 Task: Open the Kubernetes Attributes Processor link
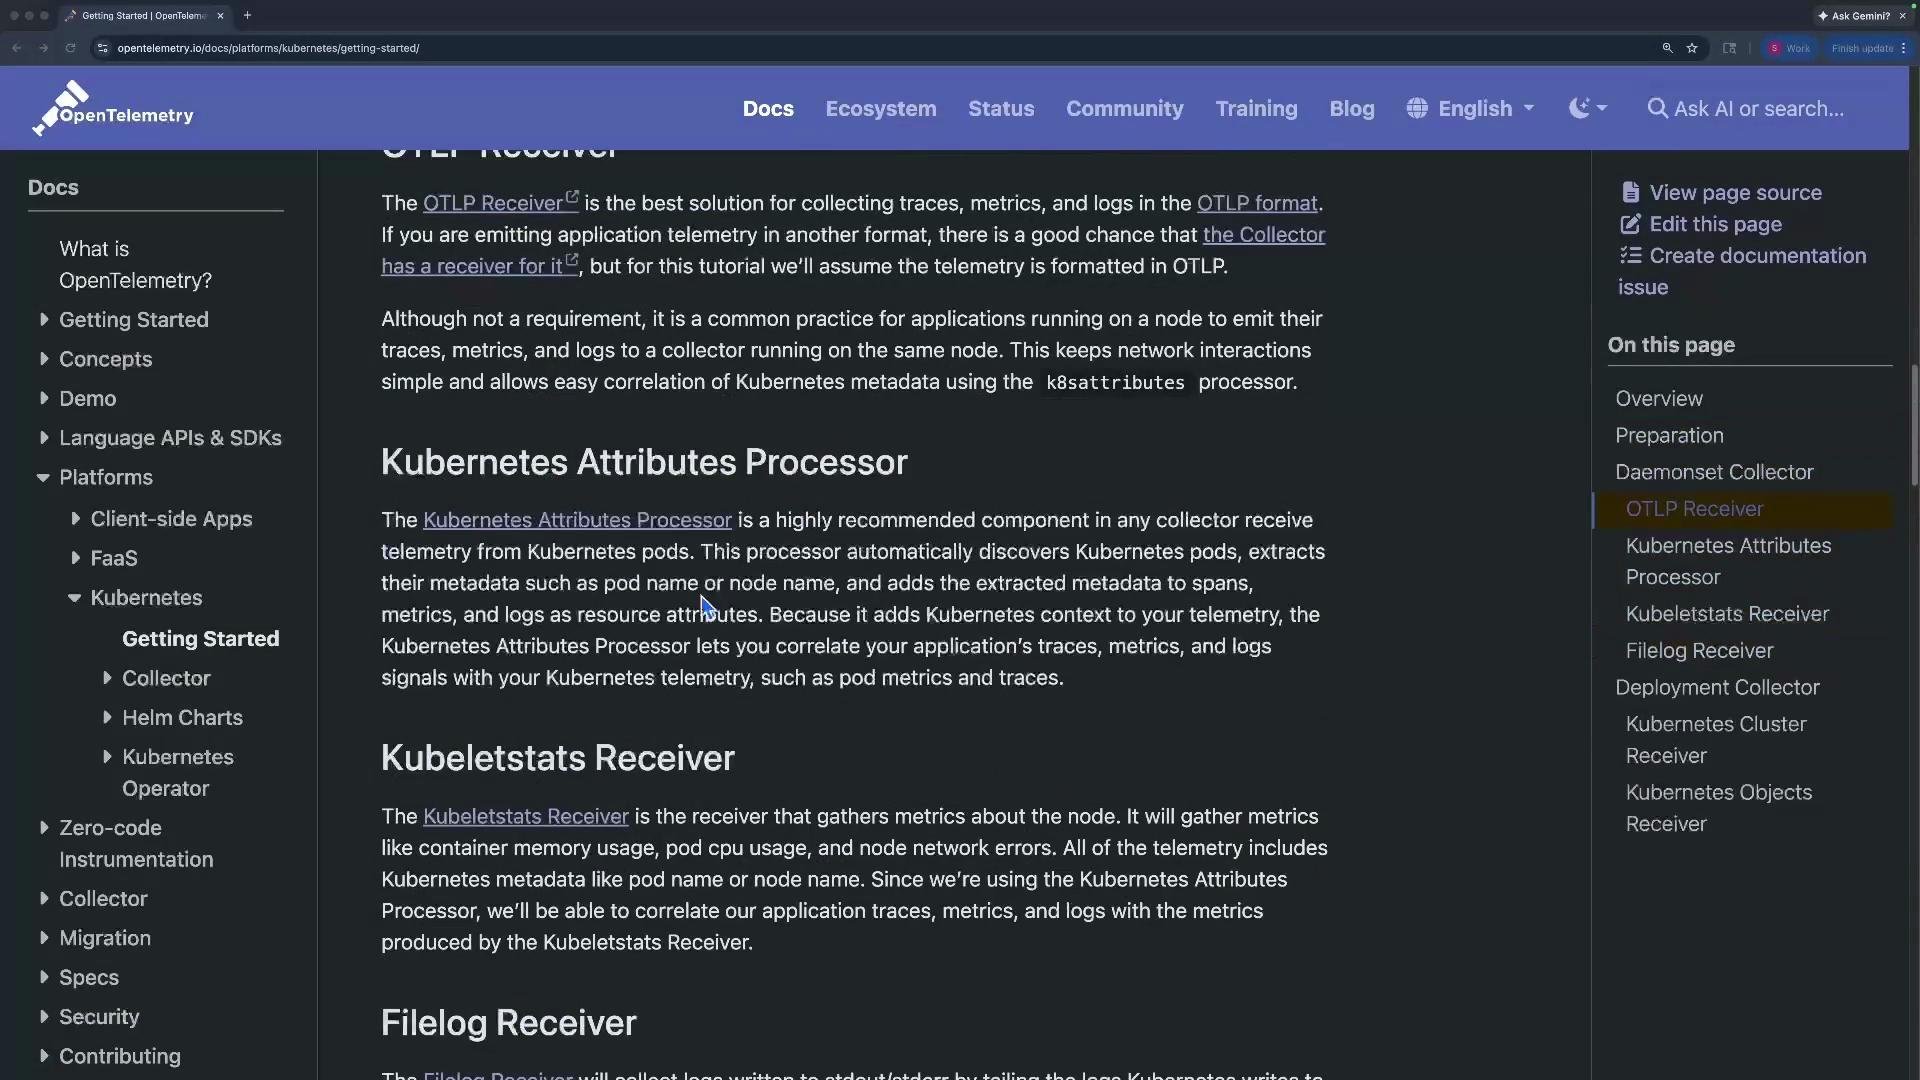pyautogui.click(x=577, y=520)
